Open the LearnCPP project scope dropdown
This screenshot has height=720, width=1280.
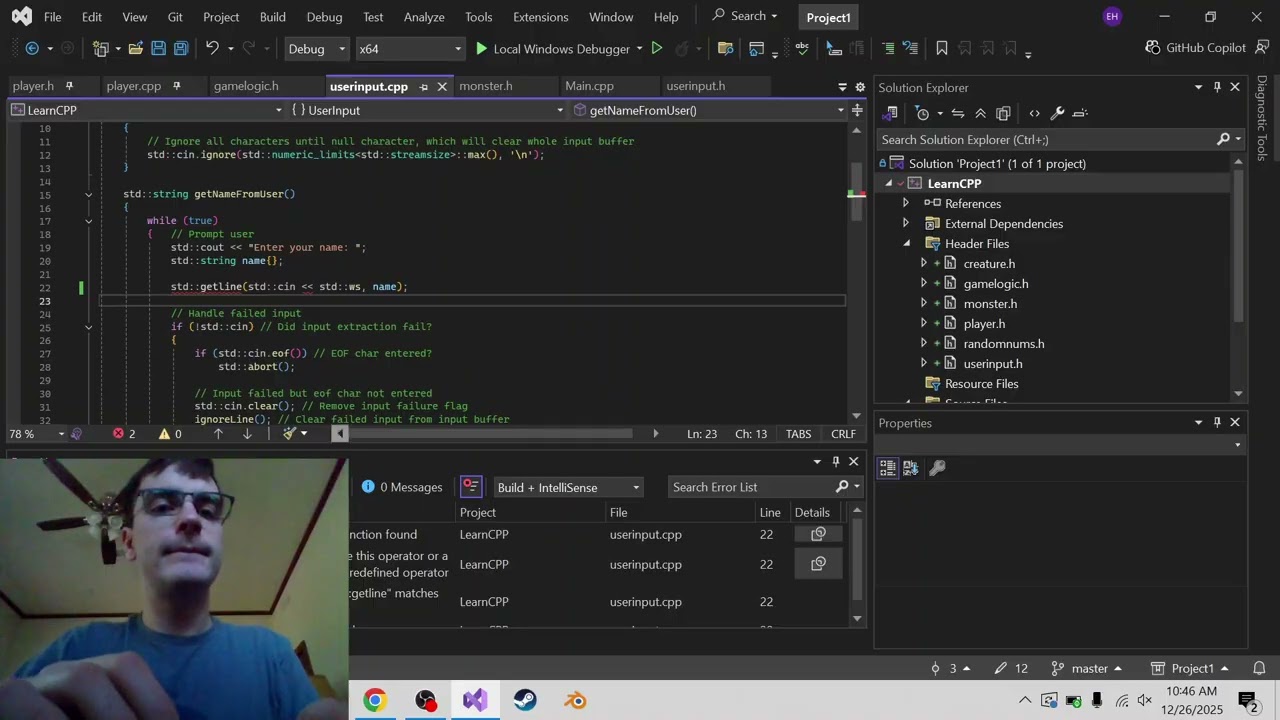(146, 110)
